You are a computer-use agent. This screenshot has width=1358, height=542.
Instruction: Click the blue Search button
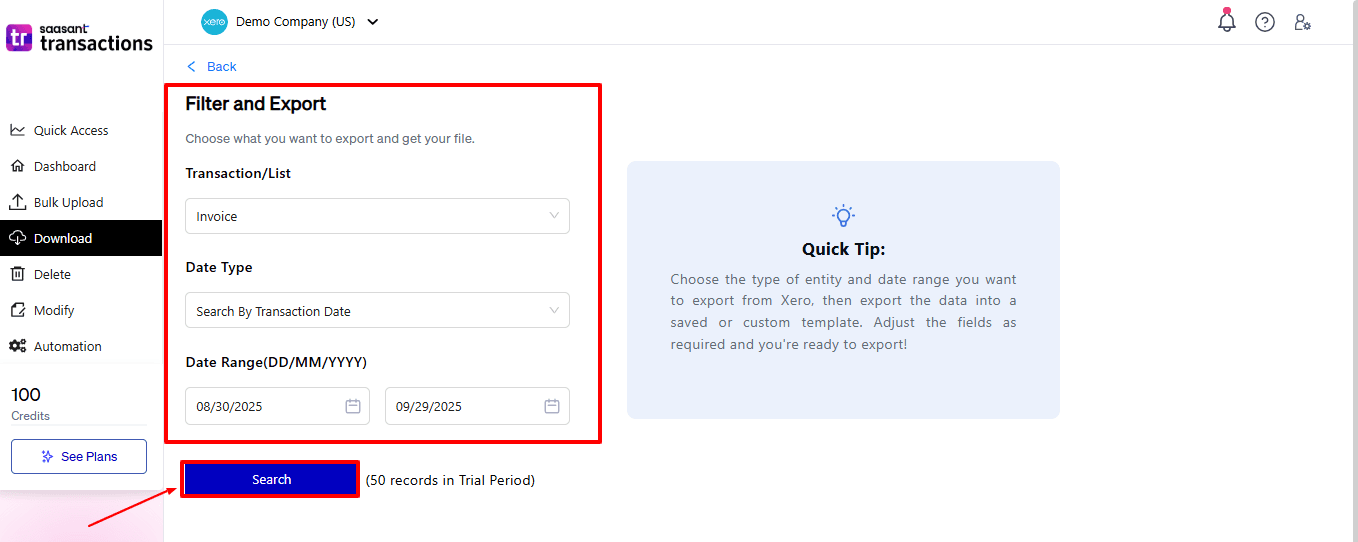271,480
